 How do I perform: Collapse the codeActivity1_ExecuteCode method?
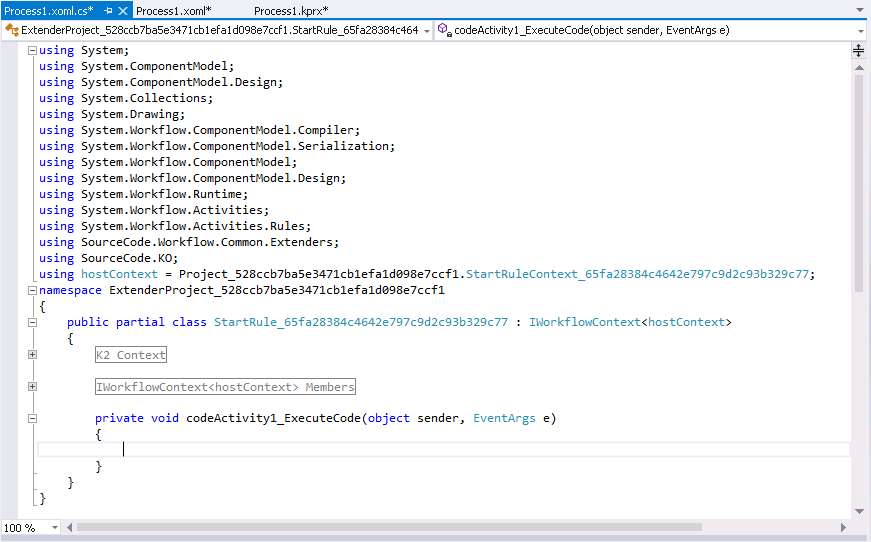(x=32, y=419)
